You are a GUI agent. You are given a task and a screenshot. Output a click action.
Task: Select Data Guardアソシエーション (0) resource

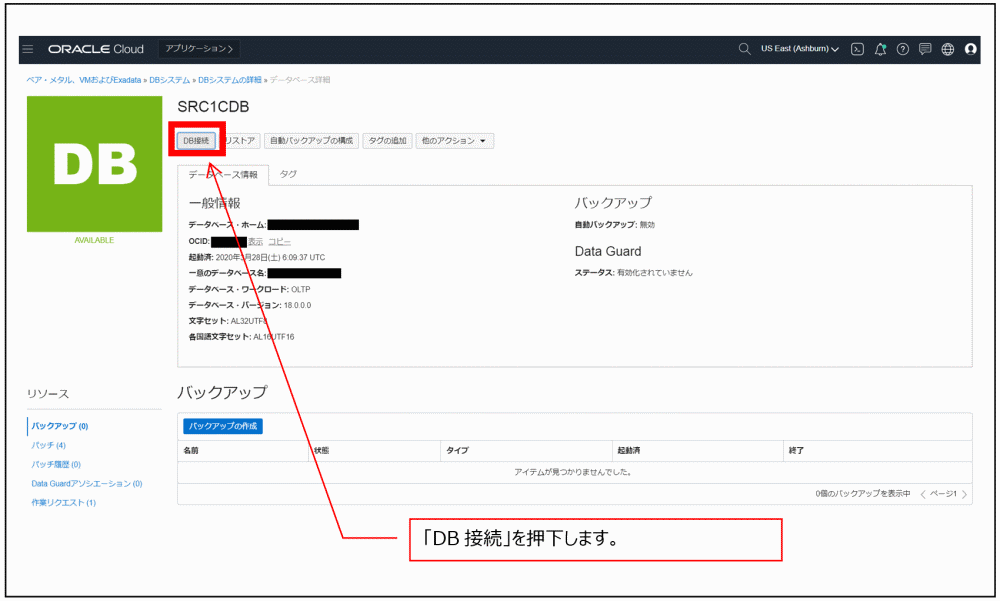pos(87,484)
